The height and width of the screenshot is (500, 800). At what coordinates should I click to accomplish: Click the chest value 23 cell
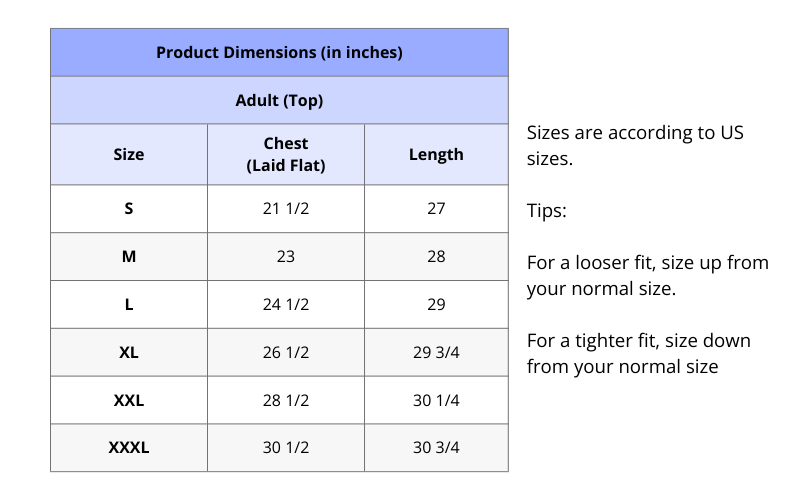[x=286, y=257]
